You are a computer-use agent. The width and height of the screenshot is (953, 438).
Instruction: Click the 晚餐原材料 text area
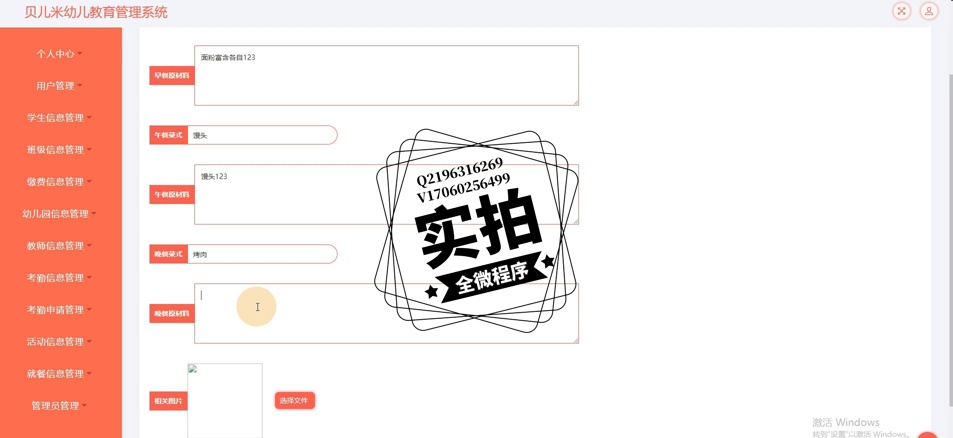coord(387,313)
